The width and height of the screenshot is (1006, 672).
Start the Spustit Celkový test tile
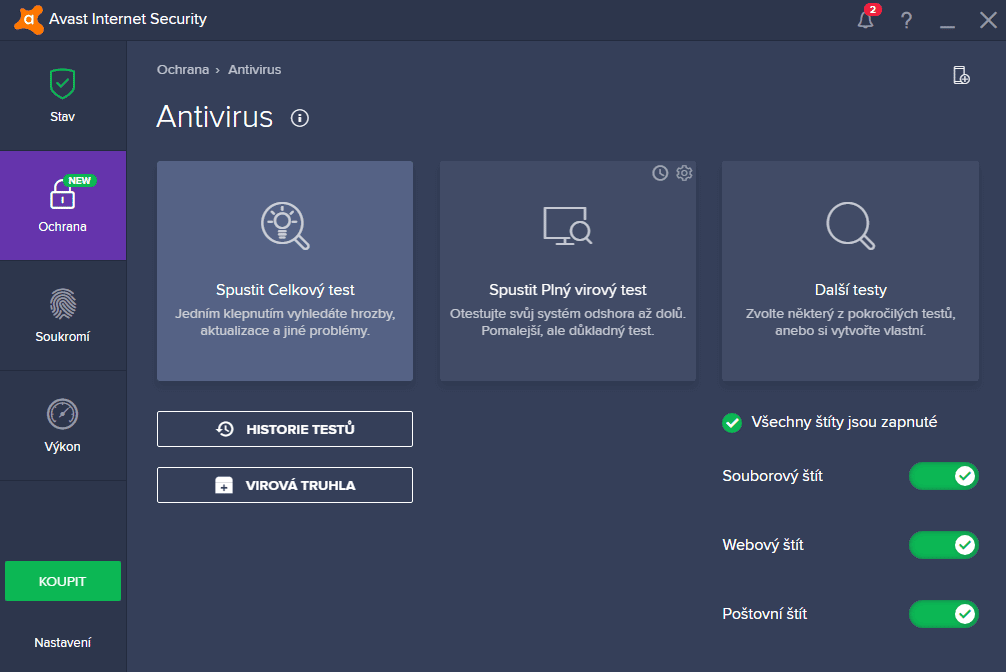pos(285,271)
